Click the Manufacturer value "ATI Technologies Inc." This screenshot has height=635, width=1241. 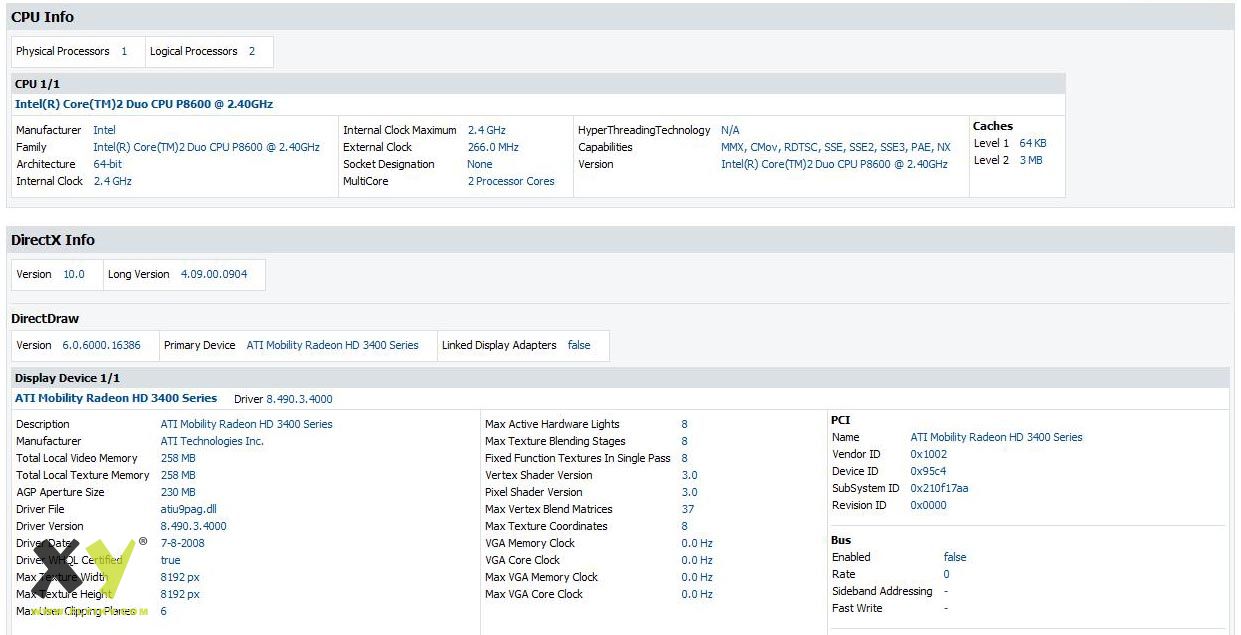212,441
